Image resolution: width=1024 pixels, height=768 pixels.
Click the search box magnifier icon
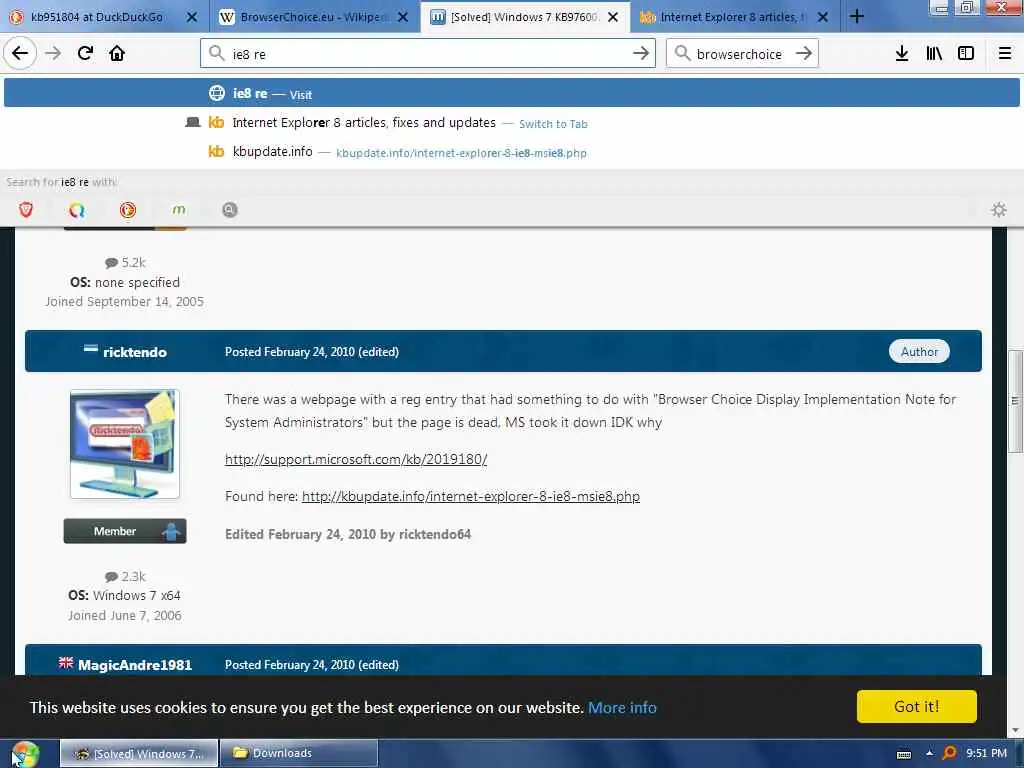pyautogui.click(x=682, y=54)
